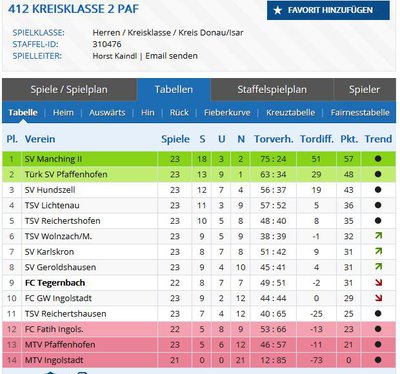Click the black trend dot for SV Manching II
This screenshot has height=374, width=400.
[x=378, y=159]
